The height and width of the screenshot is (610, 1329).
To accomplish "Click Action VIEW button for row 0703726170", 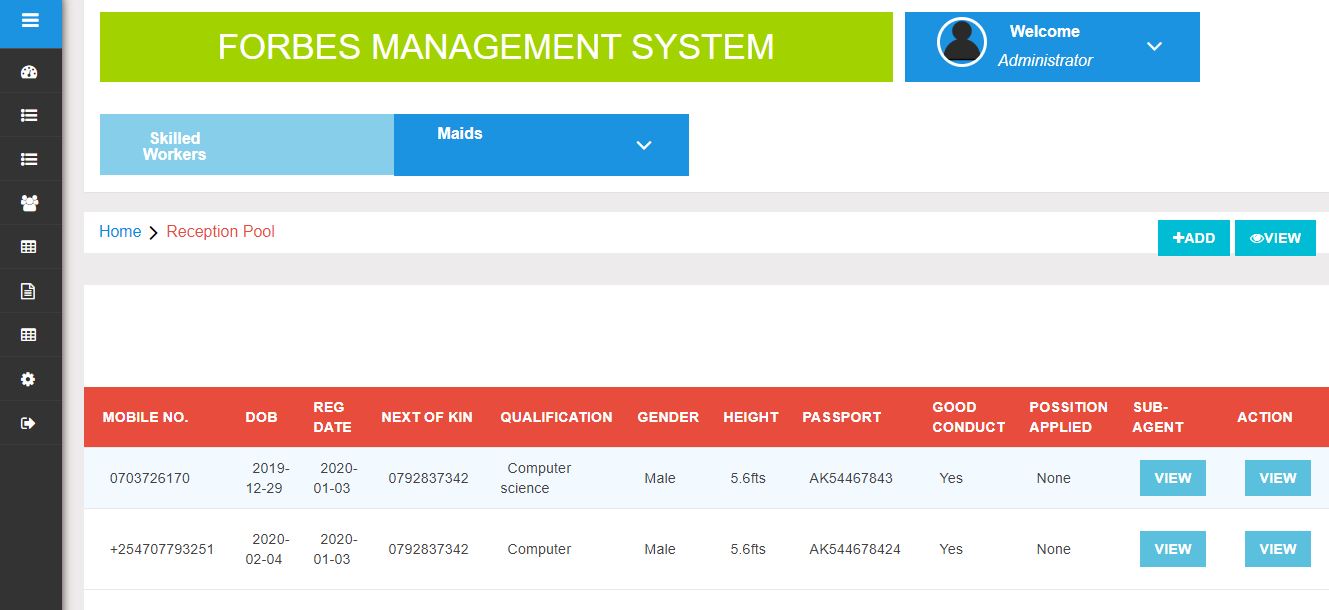I will pos(1278,478).
